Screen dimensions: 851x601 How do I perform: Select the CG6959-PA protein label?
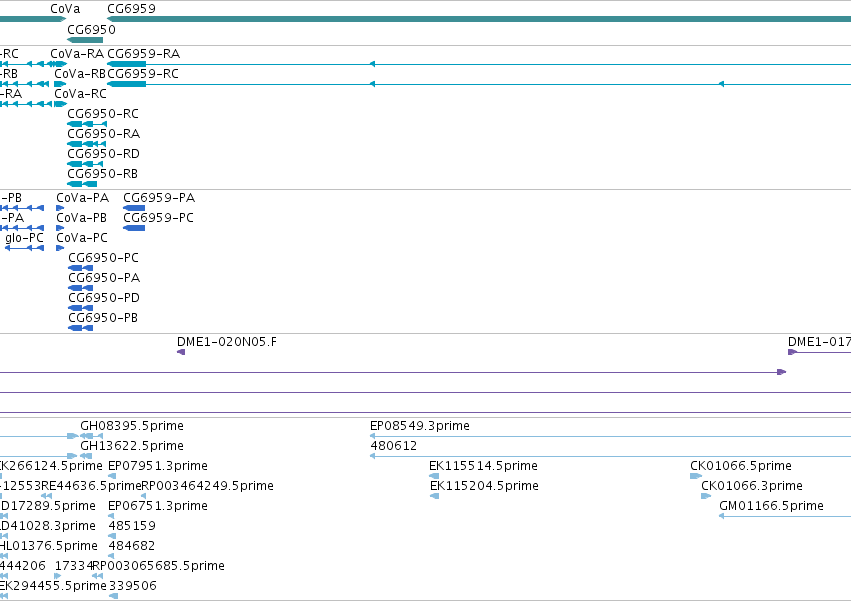pyautogui.click(x=159, y=198)
